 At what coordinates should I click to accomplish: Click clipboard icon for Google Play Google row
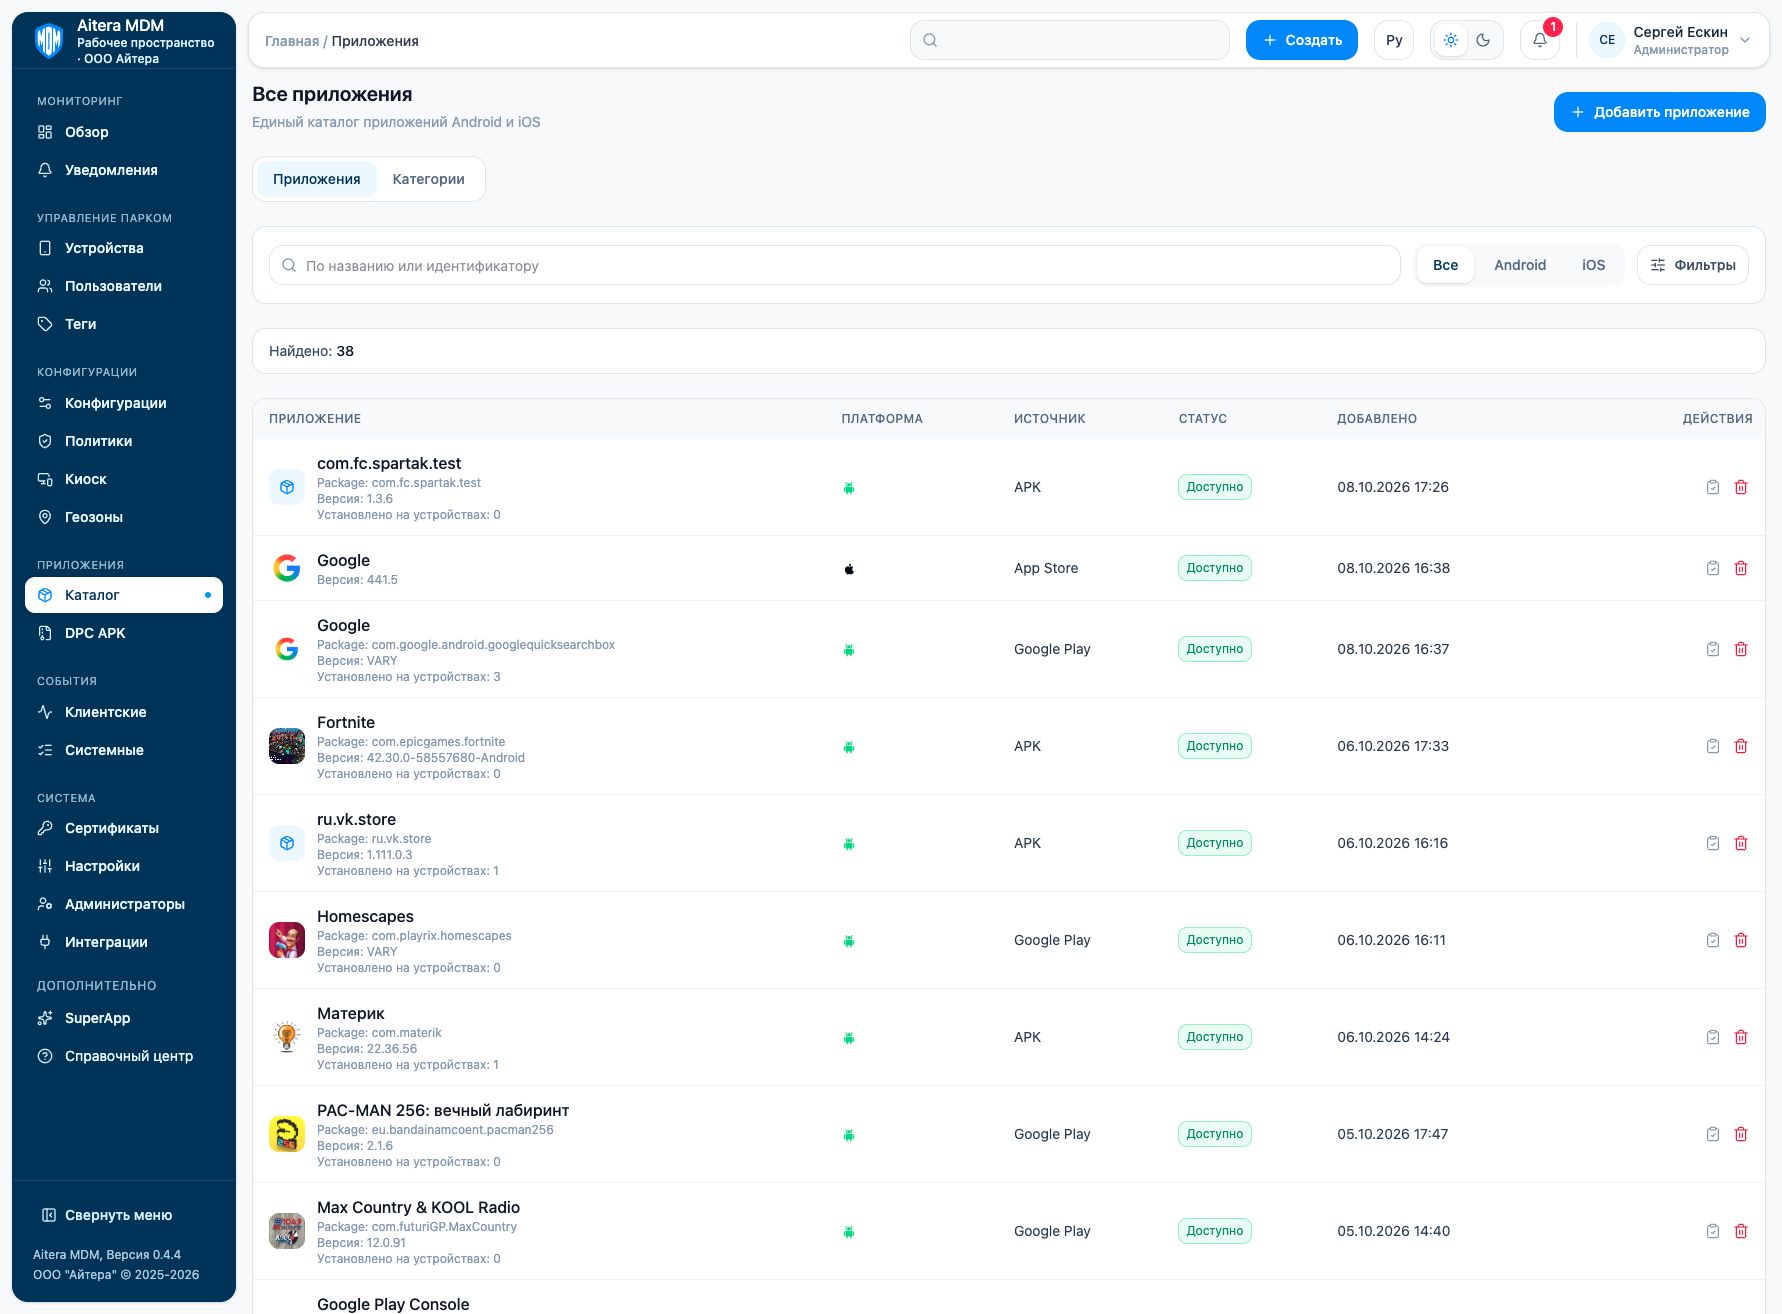pyautogui.click(x=1713, y=649)
